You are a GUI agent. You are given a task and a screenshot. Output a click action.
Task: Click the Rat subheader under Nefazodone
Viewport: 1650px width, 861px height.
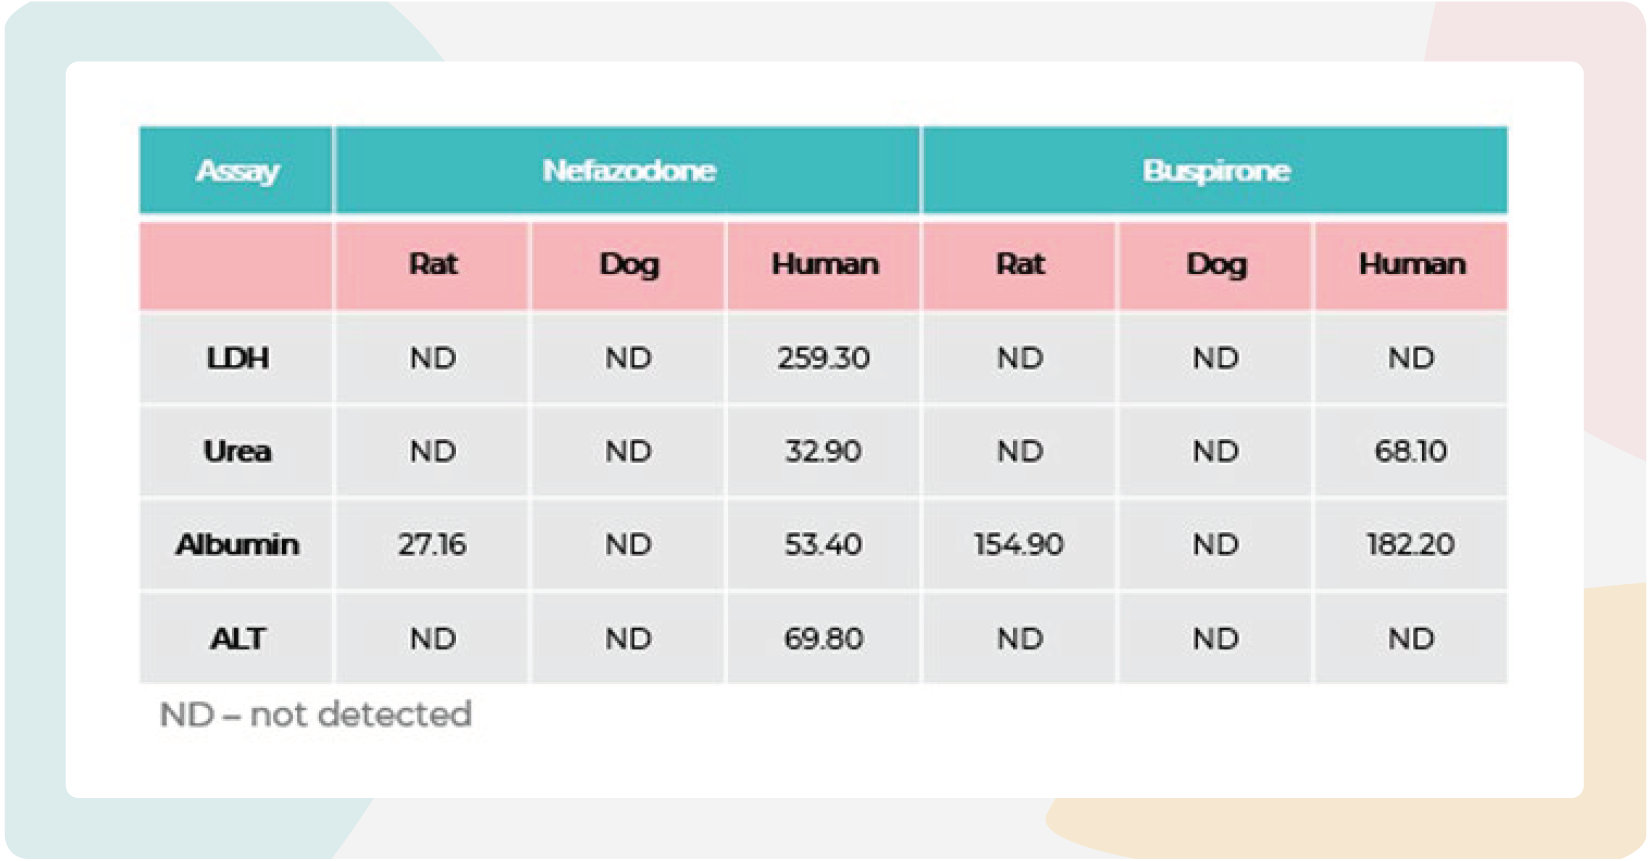[432, 264]
